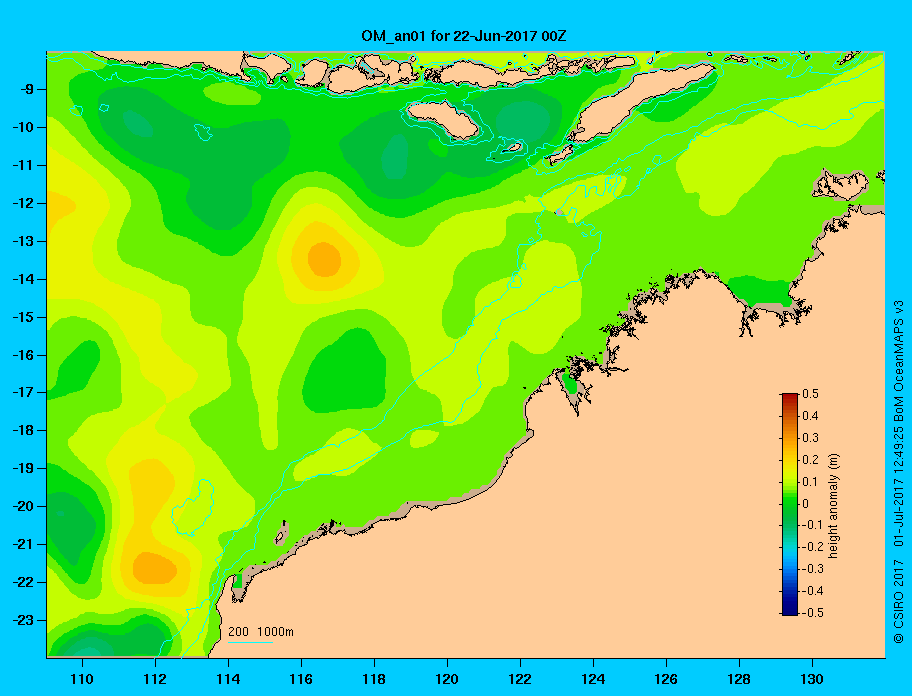Pick the latitude tick label -13

pyautogui.click(x=23, y=241)
